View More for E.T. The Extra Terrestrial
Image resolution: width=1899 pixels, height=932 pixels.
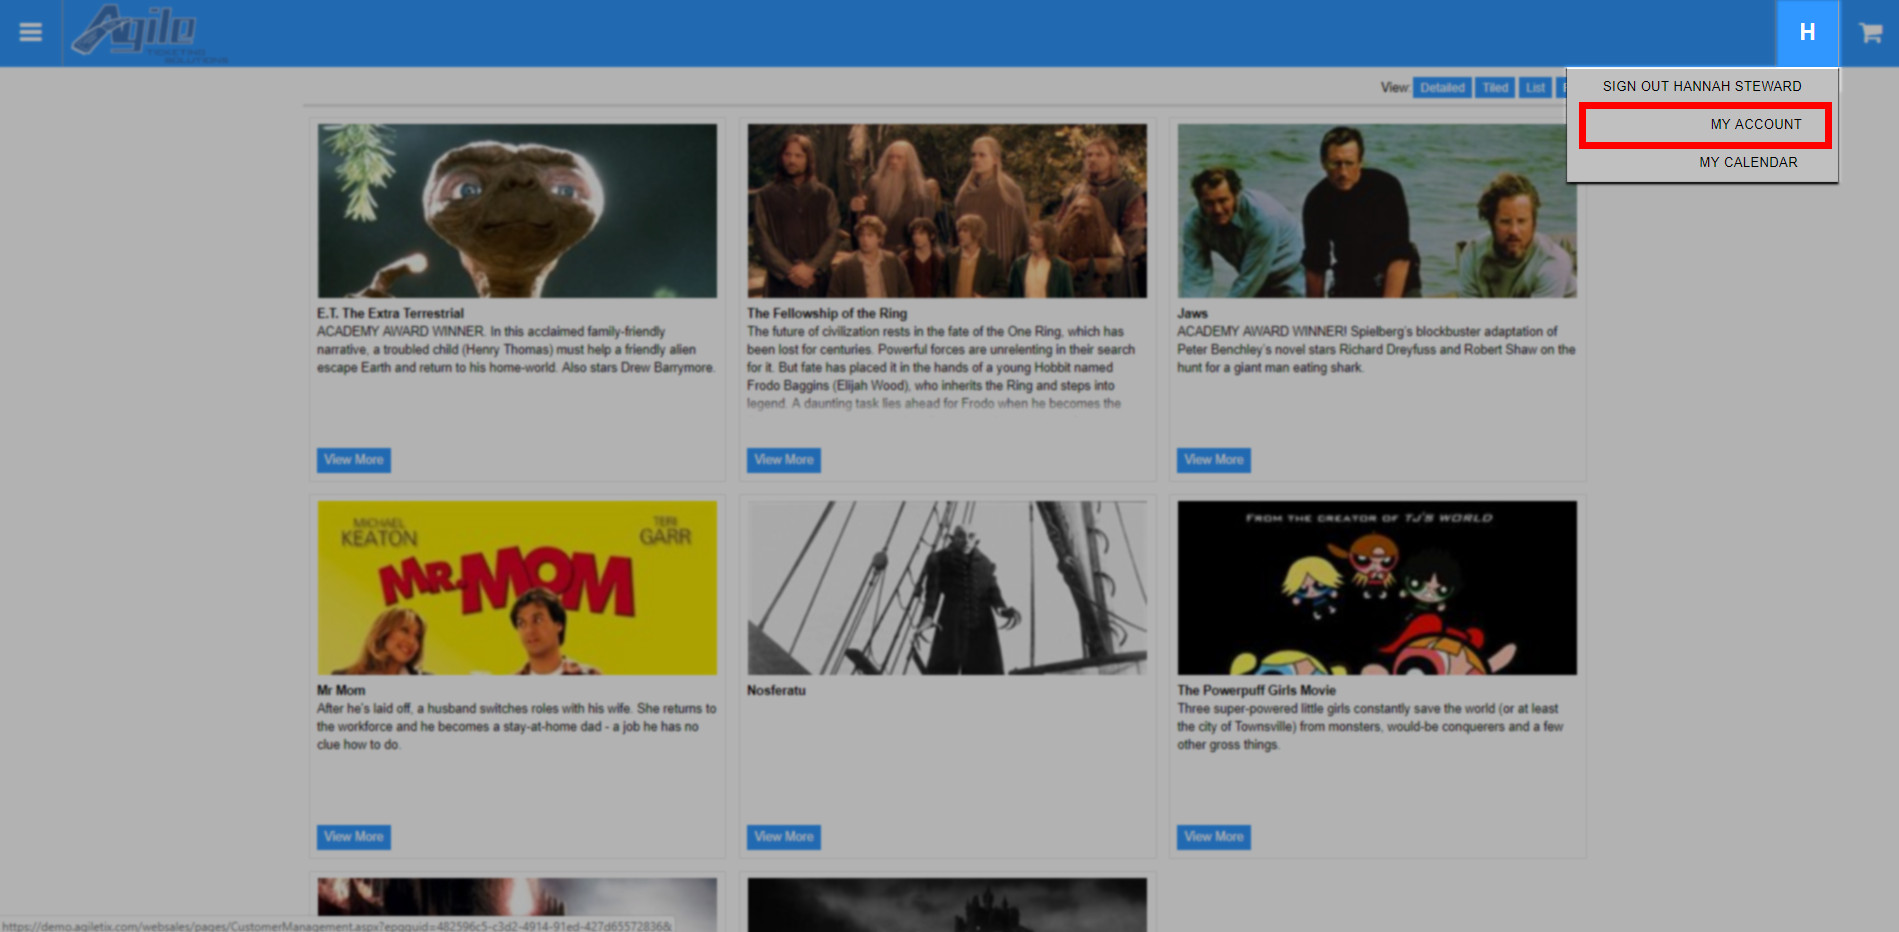click(x=354, y=460)
